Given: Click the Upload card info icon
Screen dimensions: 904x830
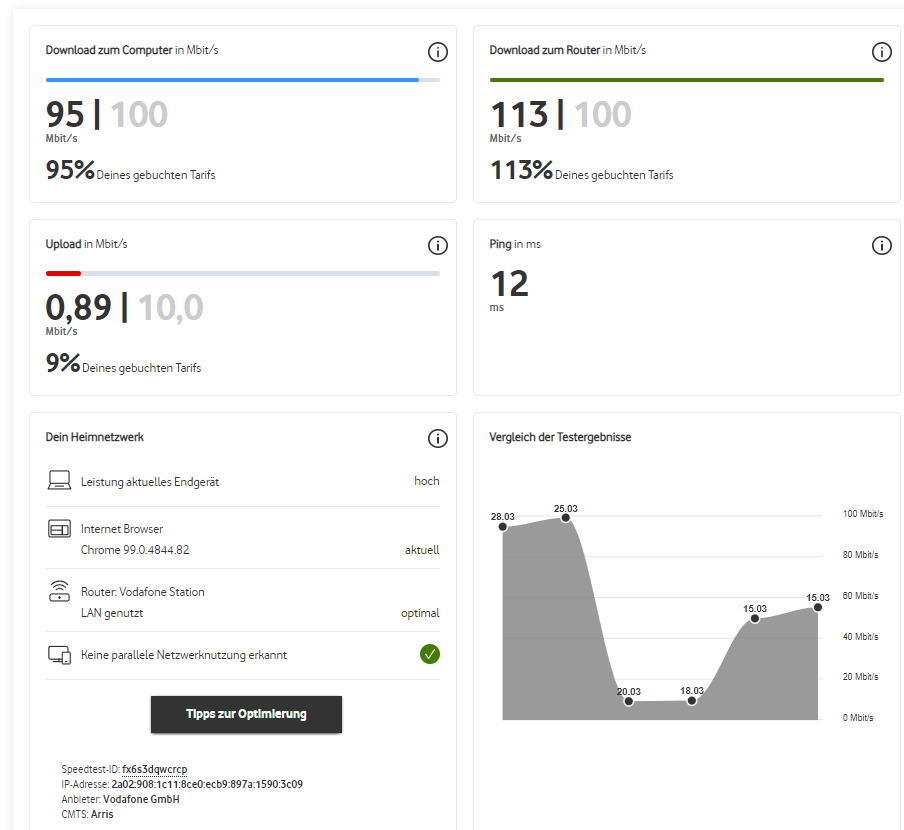Looking at the screenshot, I should click(x=438, y=246).
